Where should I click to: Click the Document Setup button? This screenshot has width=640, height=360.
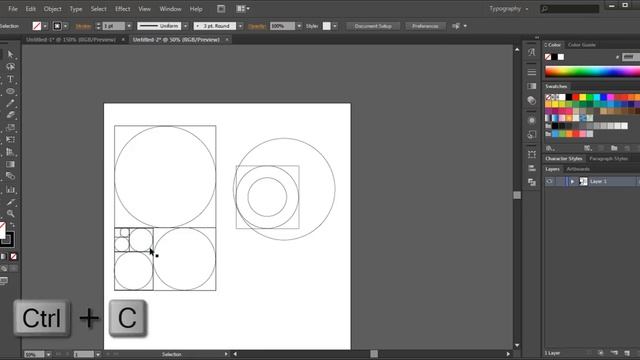(x=373, y=26)
